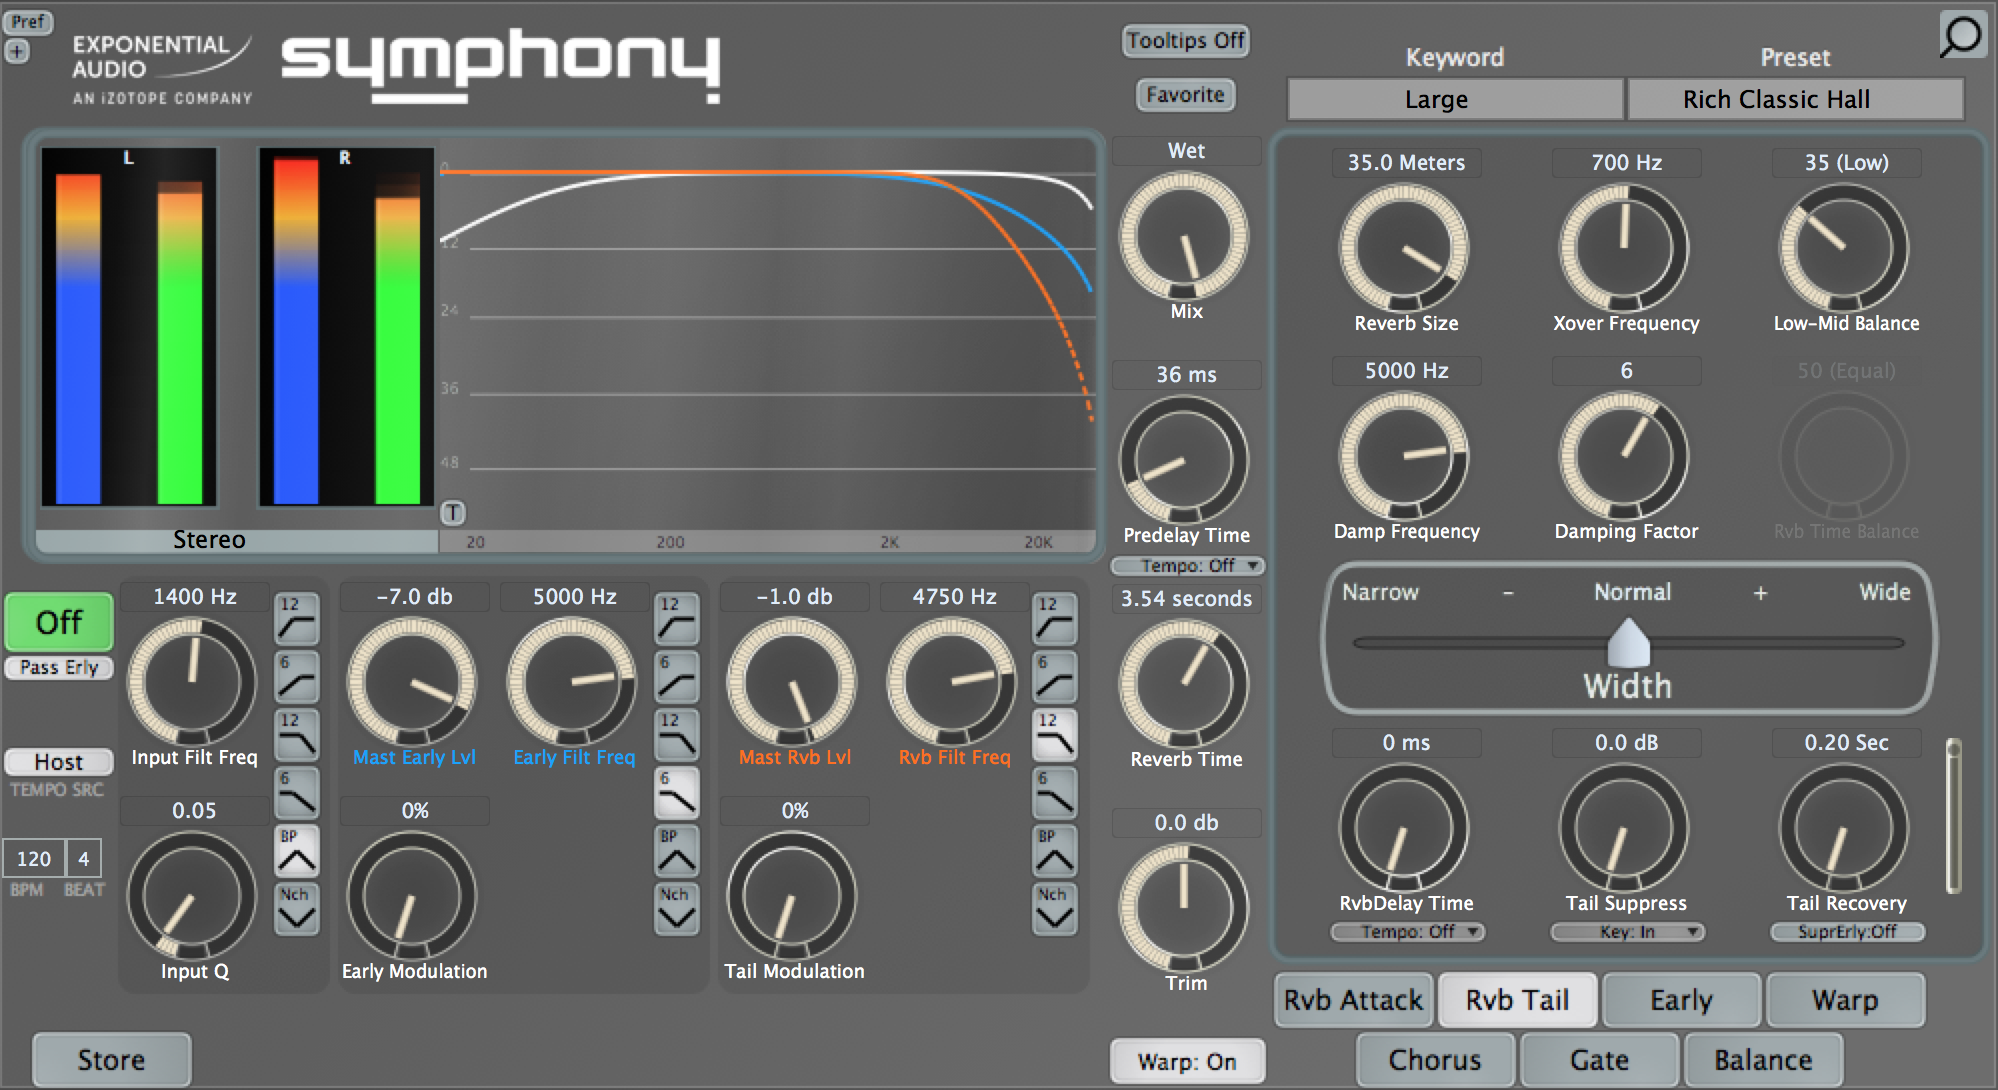This screenshot has width=1998, height=1090.
Task: Click the Input Q knob
Action: point(192,897)
